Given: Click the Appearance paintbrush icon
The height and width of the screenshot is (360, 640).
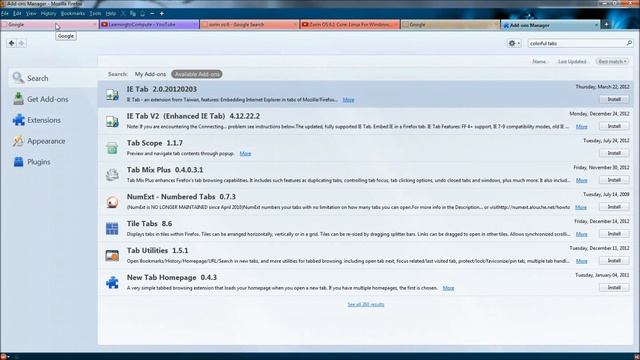Looking at the screenshot, I should point(18,141).
